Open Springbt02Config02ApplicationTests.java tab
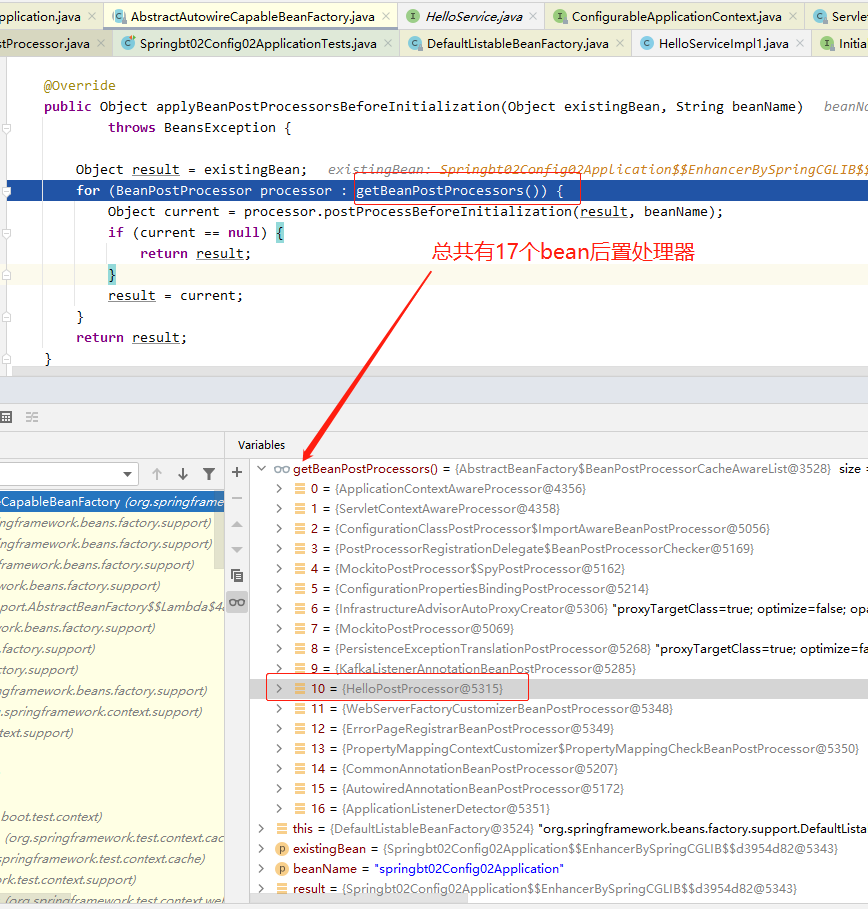Screen dimensions: 868x909 (x=257, y=43)
